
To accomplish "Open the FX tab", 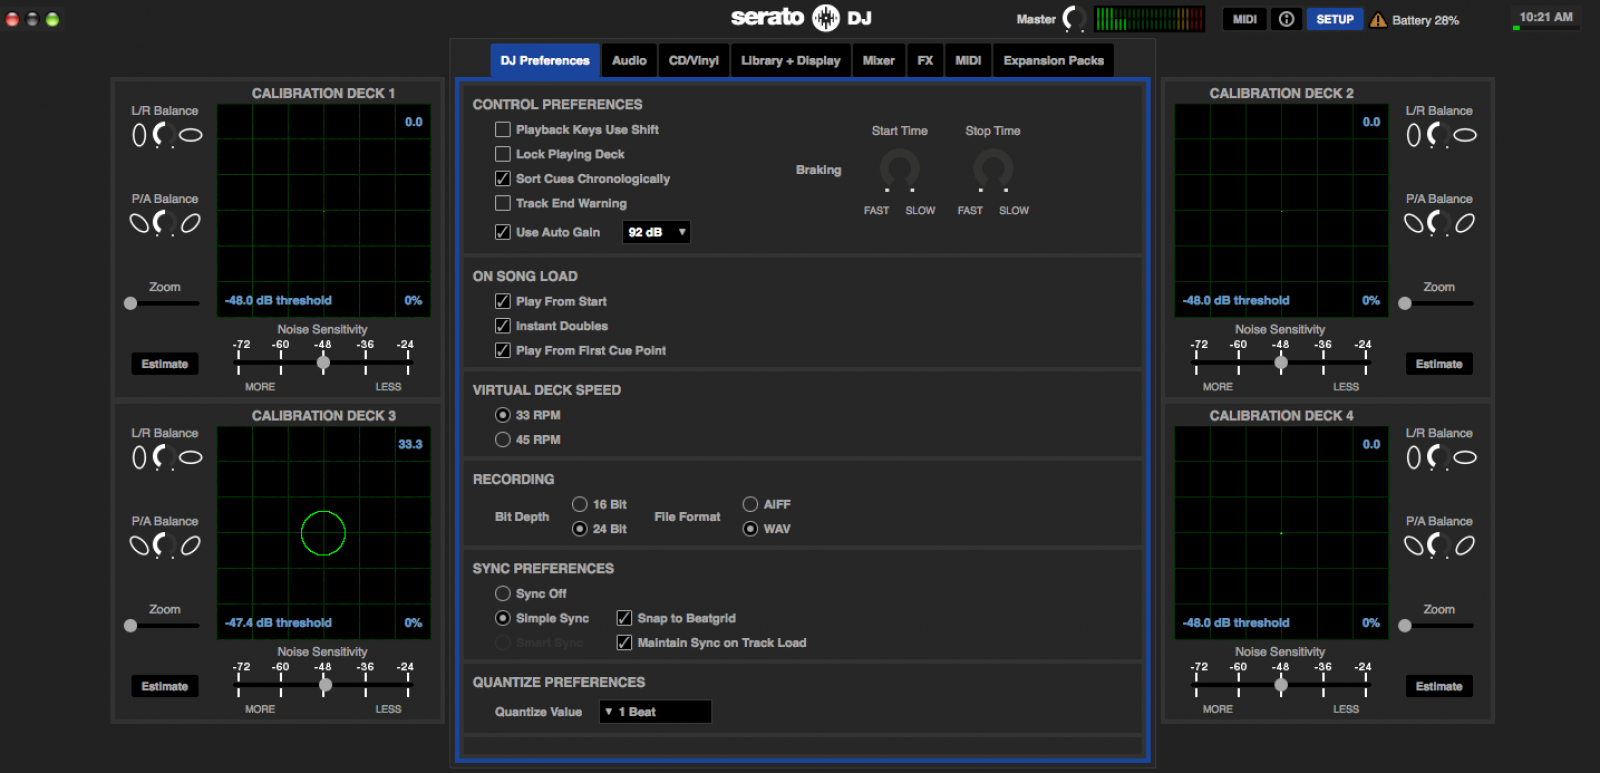I will 926,60.
